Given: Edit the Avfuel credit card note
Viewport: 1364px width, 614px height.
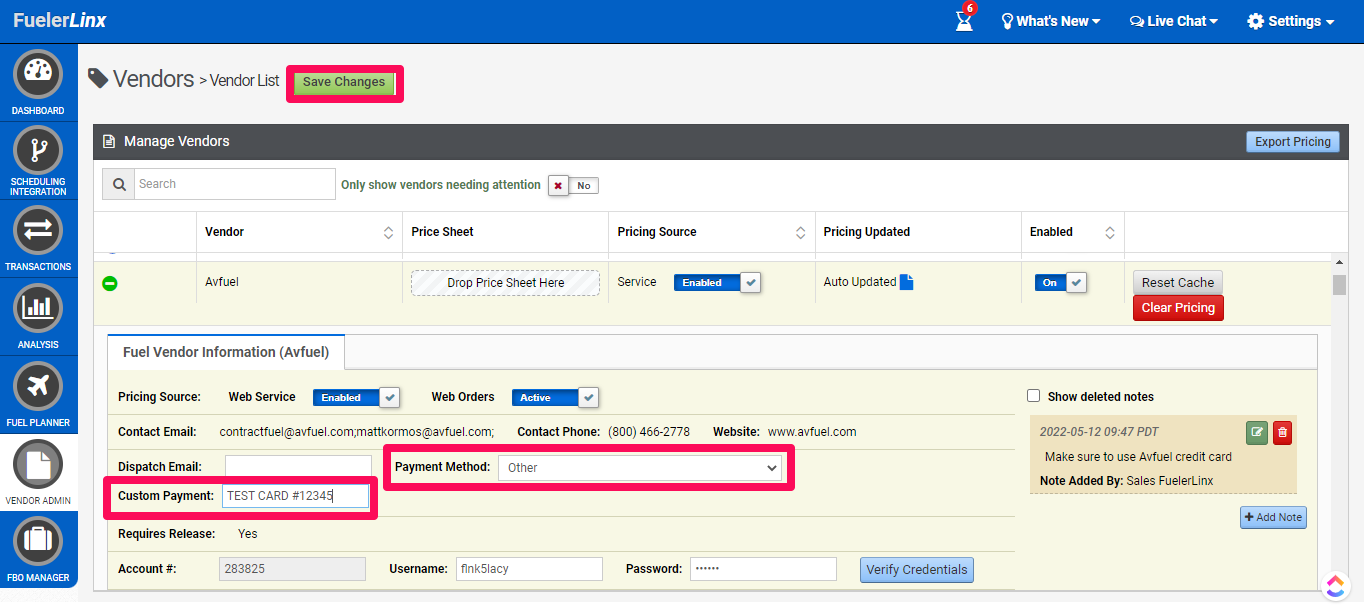Looking at the screenshot, I should pos(1257,432).
